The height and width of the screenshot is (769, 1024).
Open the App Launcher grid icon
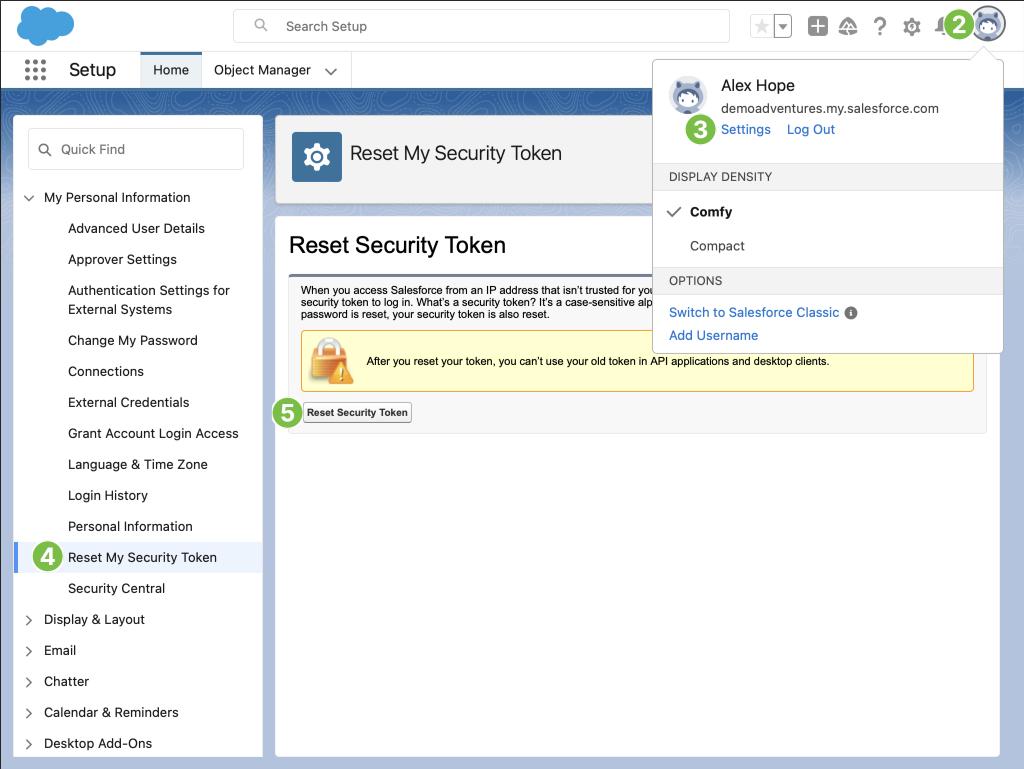(35, 70)
